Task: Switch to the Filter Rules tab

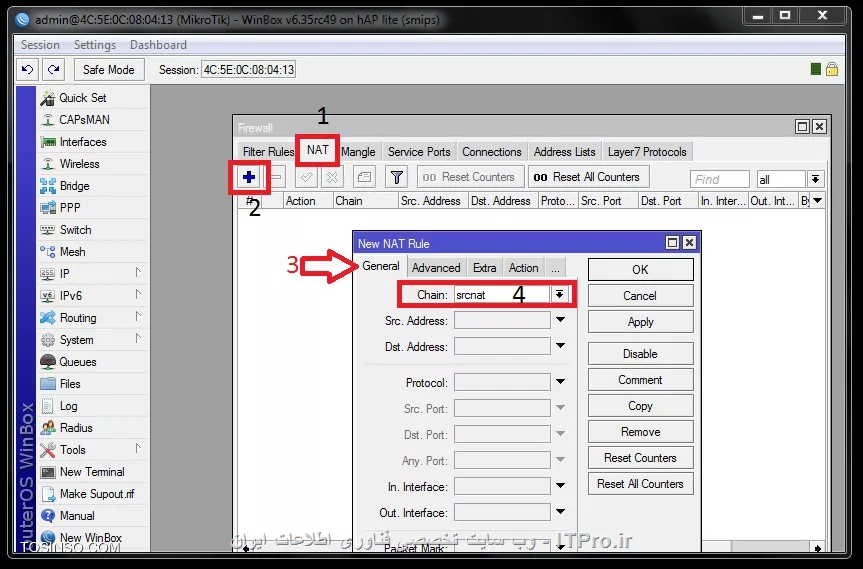Action: [268, 152]
